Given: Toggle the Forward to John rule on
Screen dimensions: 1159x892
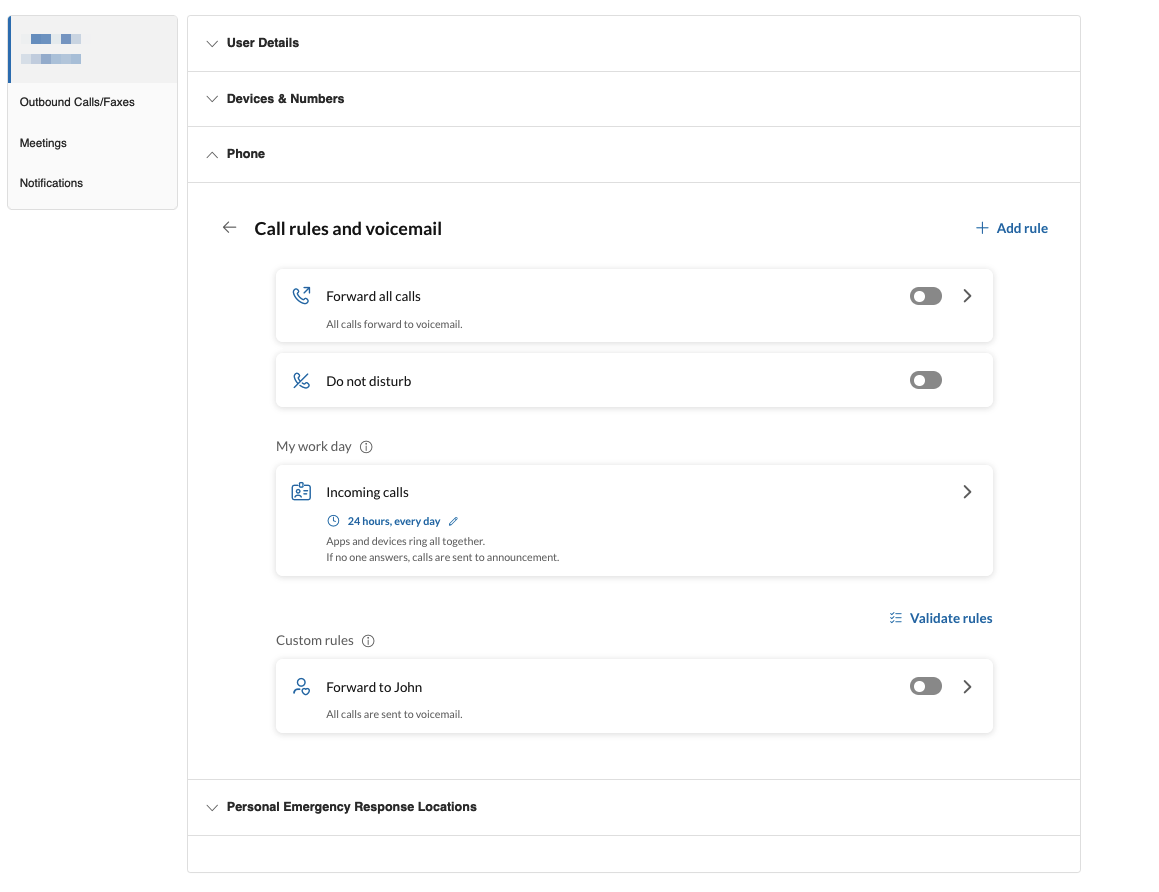Looking at the screenshot, I should (x=925, y=687).
